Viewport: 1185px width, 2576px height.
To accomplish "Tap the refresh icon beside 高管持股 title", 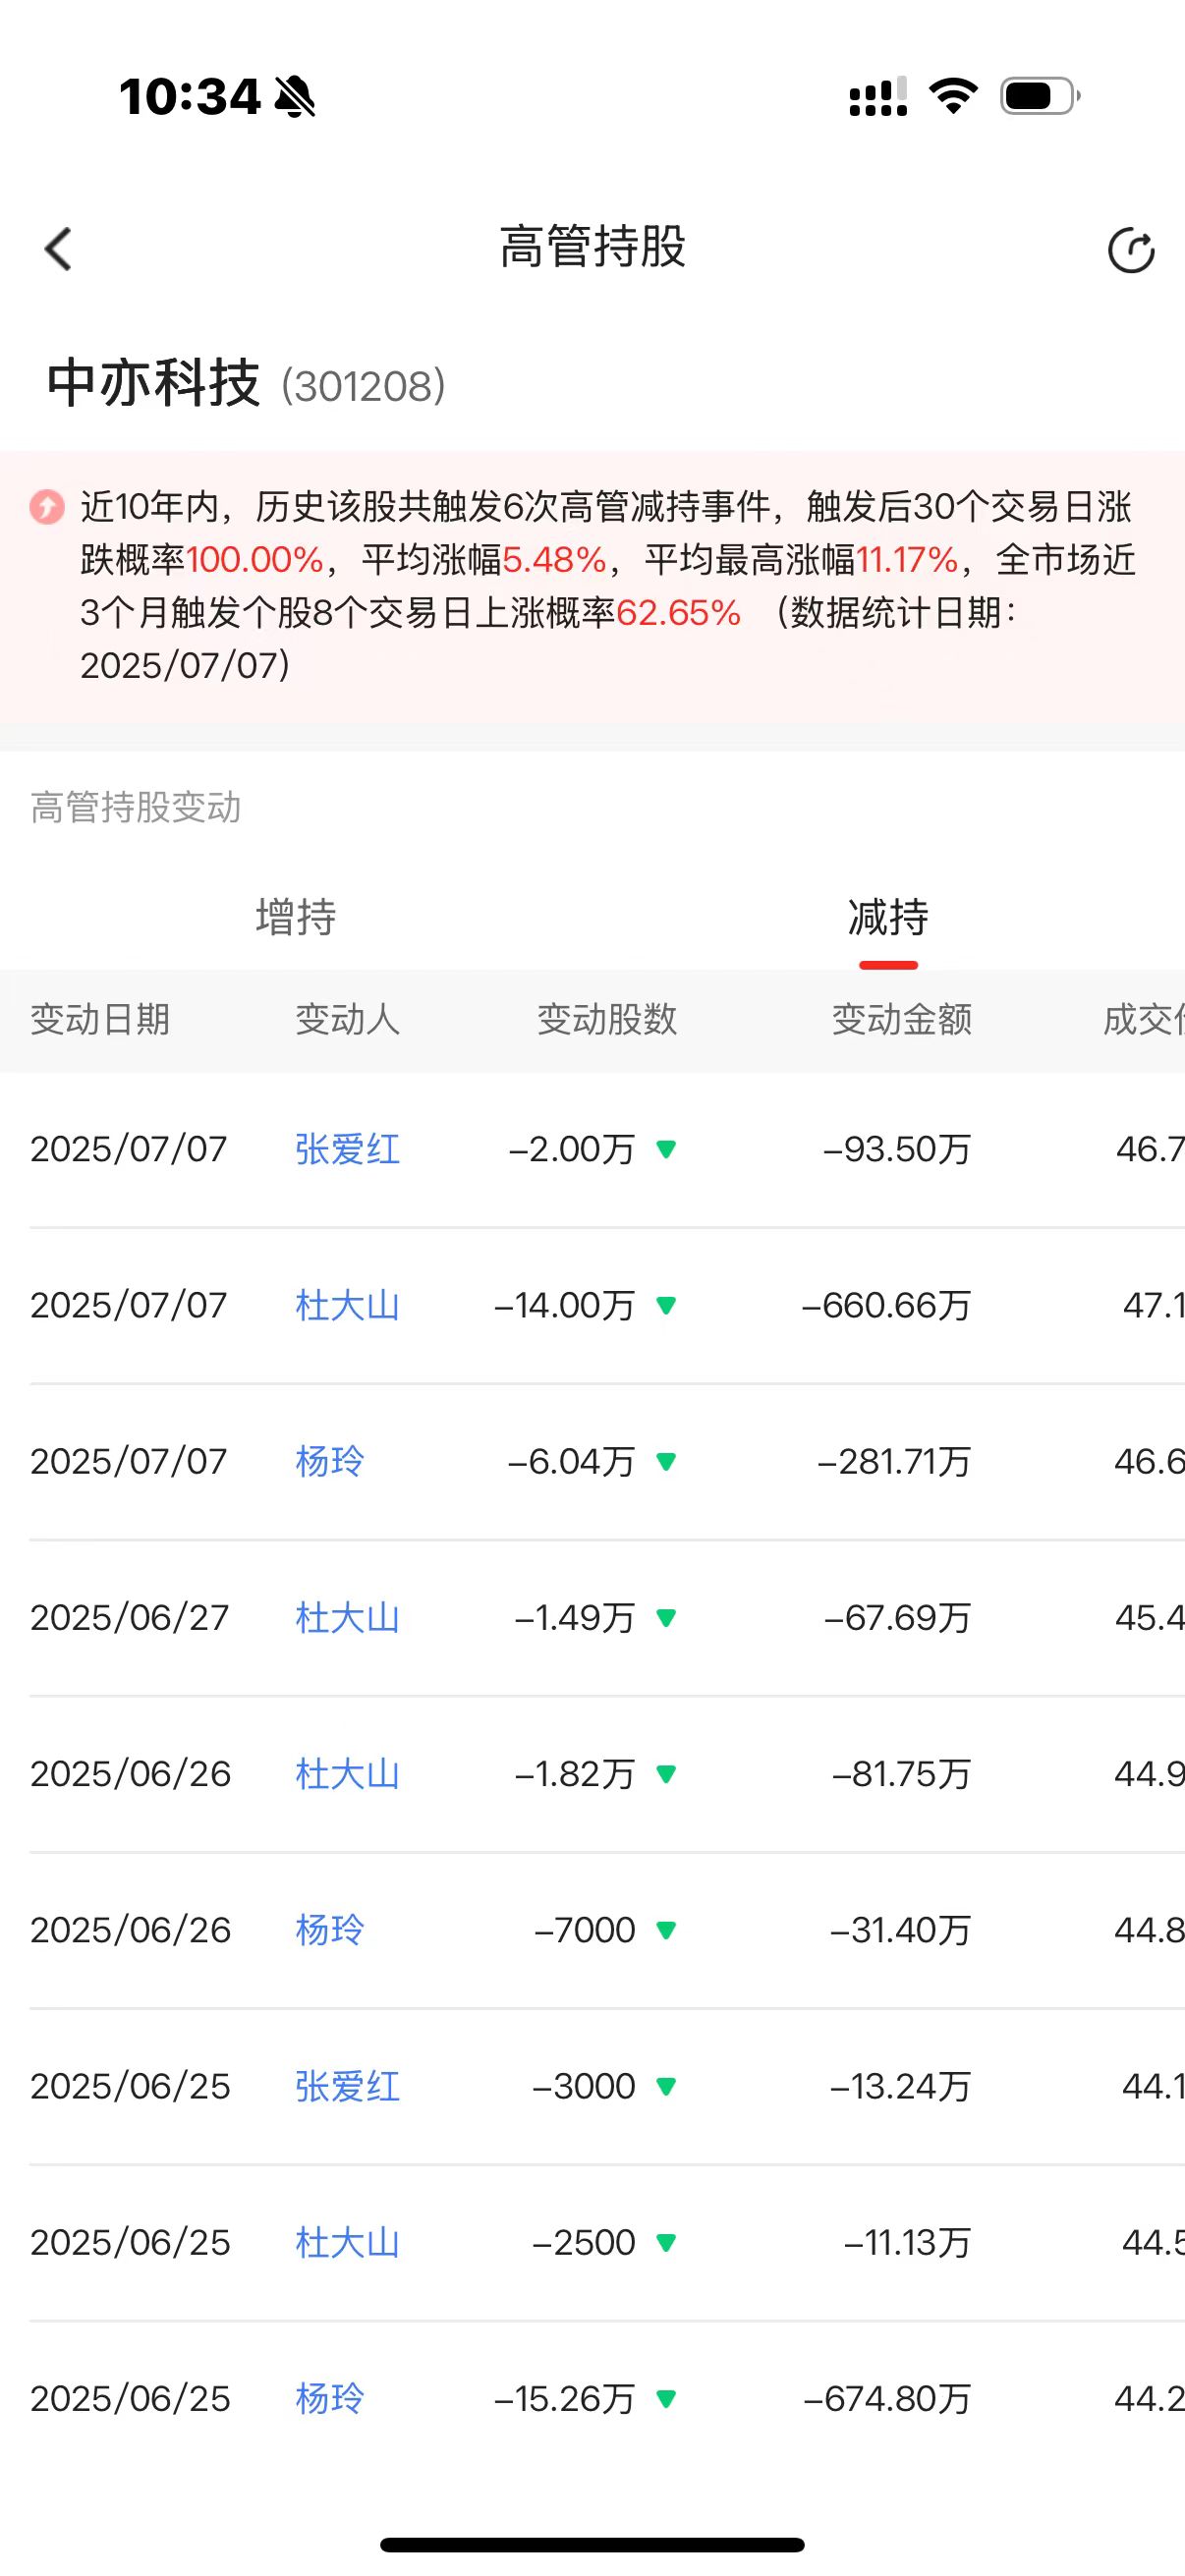I will tap(1131, 250).
